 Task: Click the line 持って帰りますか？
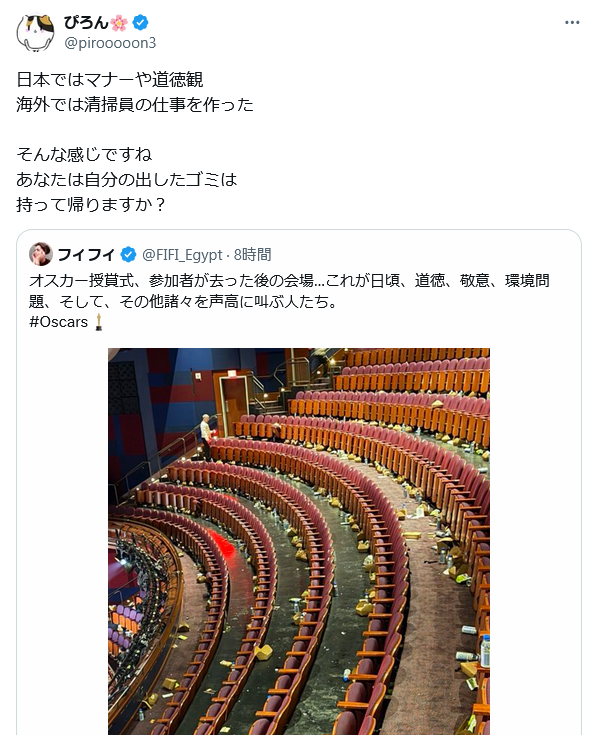91,205
